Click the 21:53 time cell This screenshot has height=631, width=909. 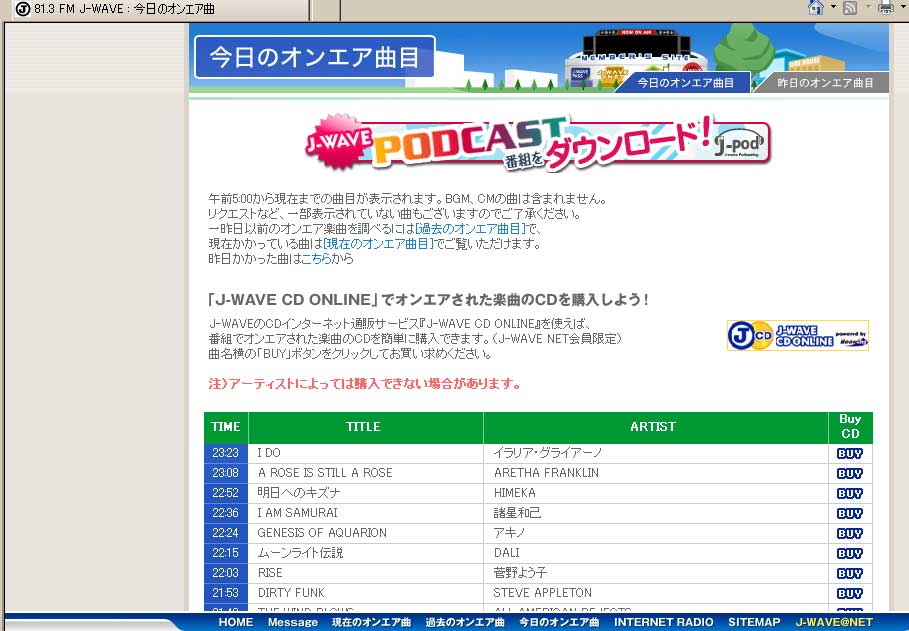(226, 593)
